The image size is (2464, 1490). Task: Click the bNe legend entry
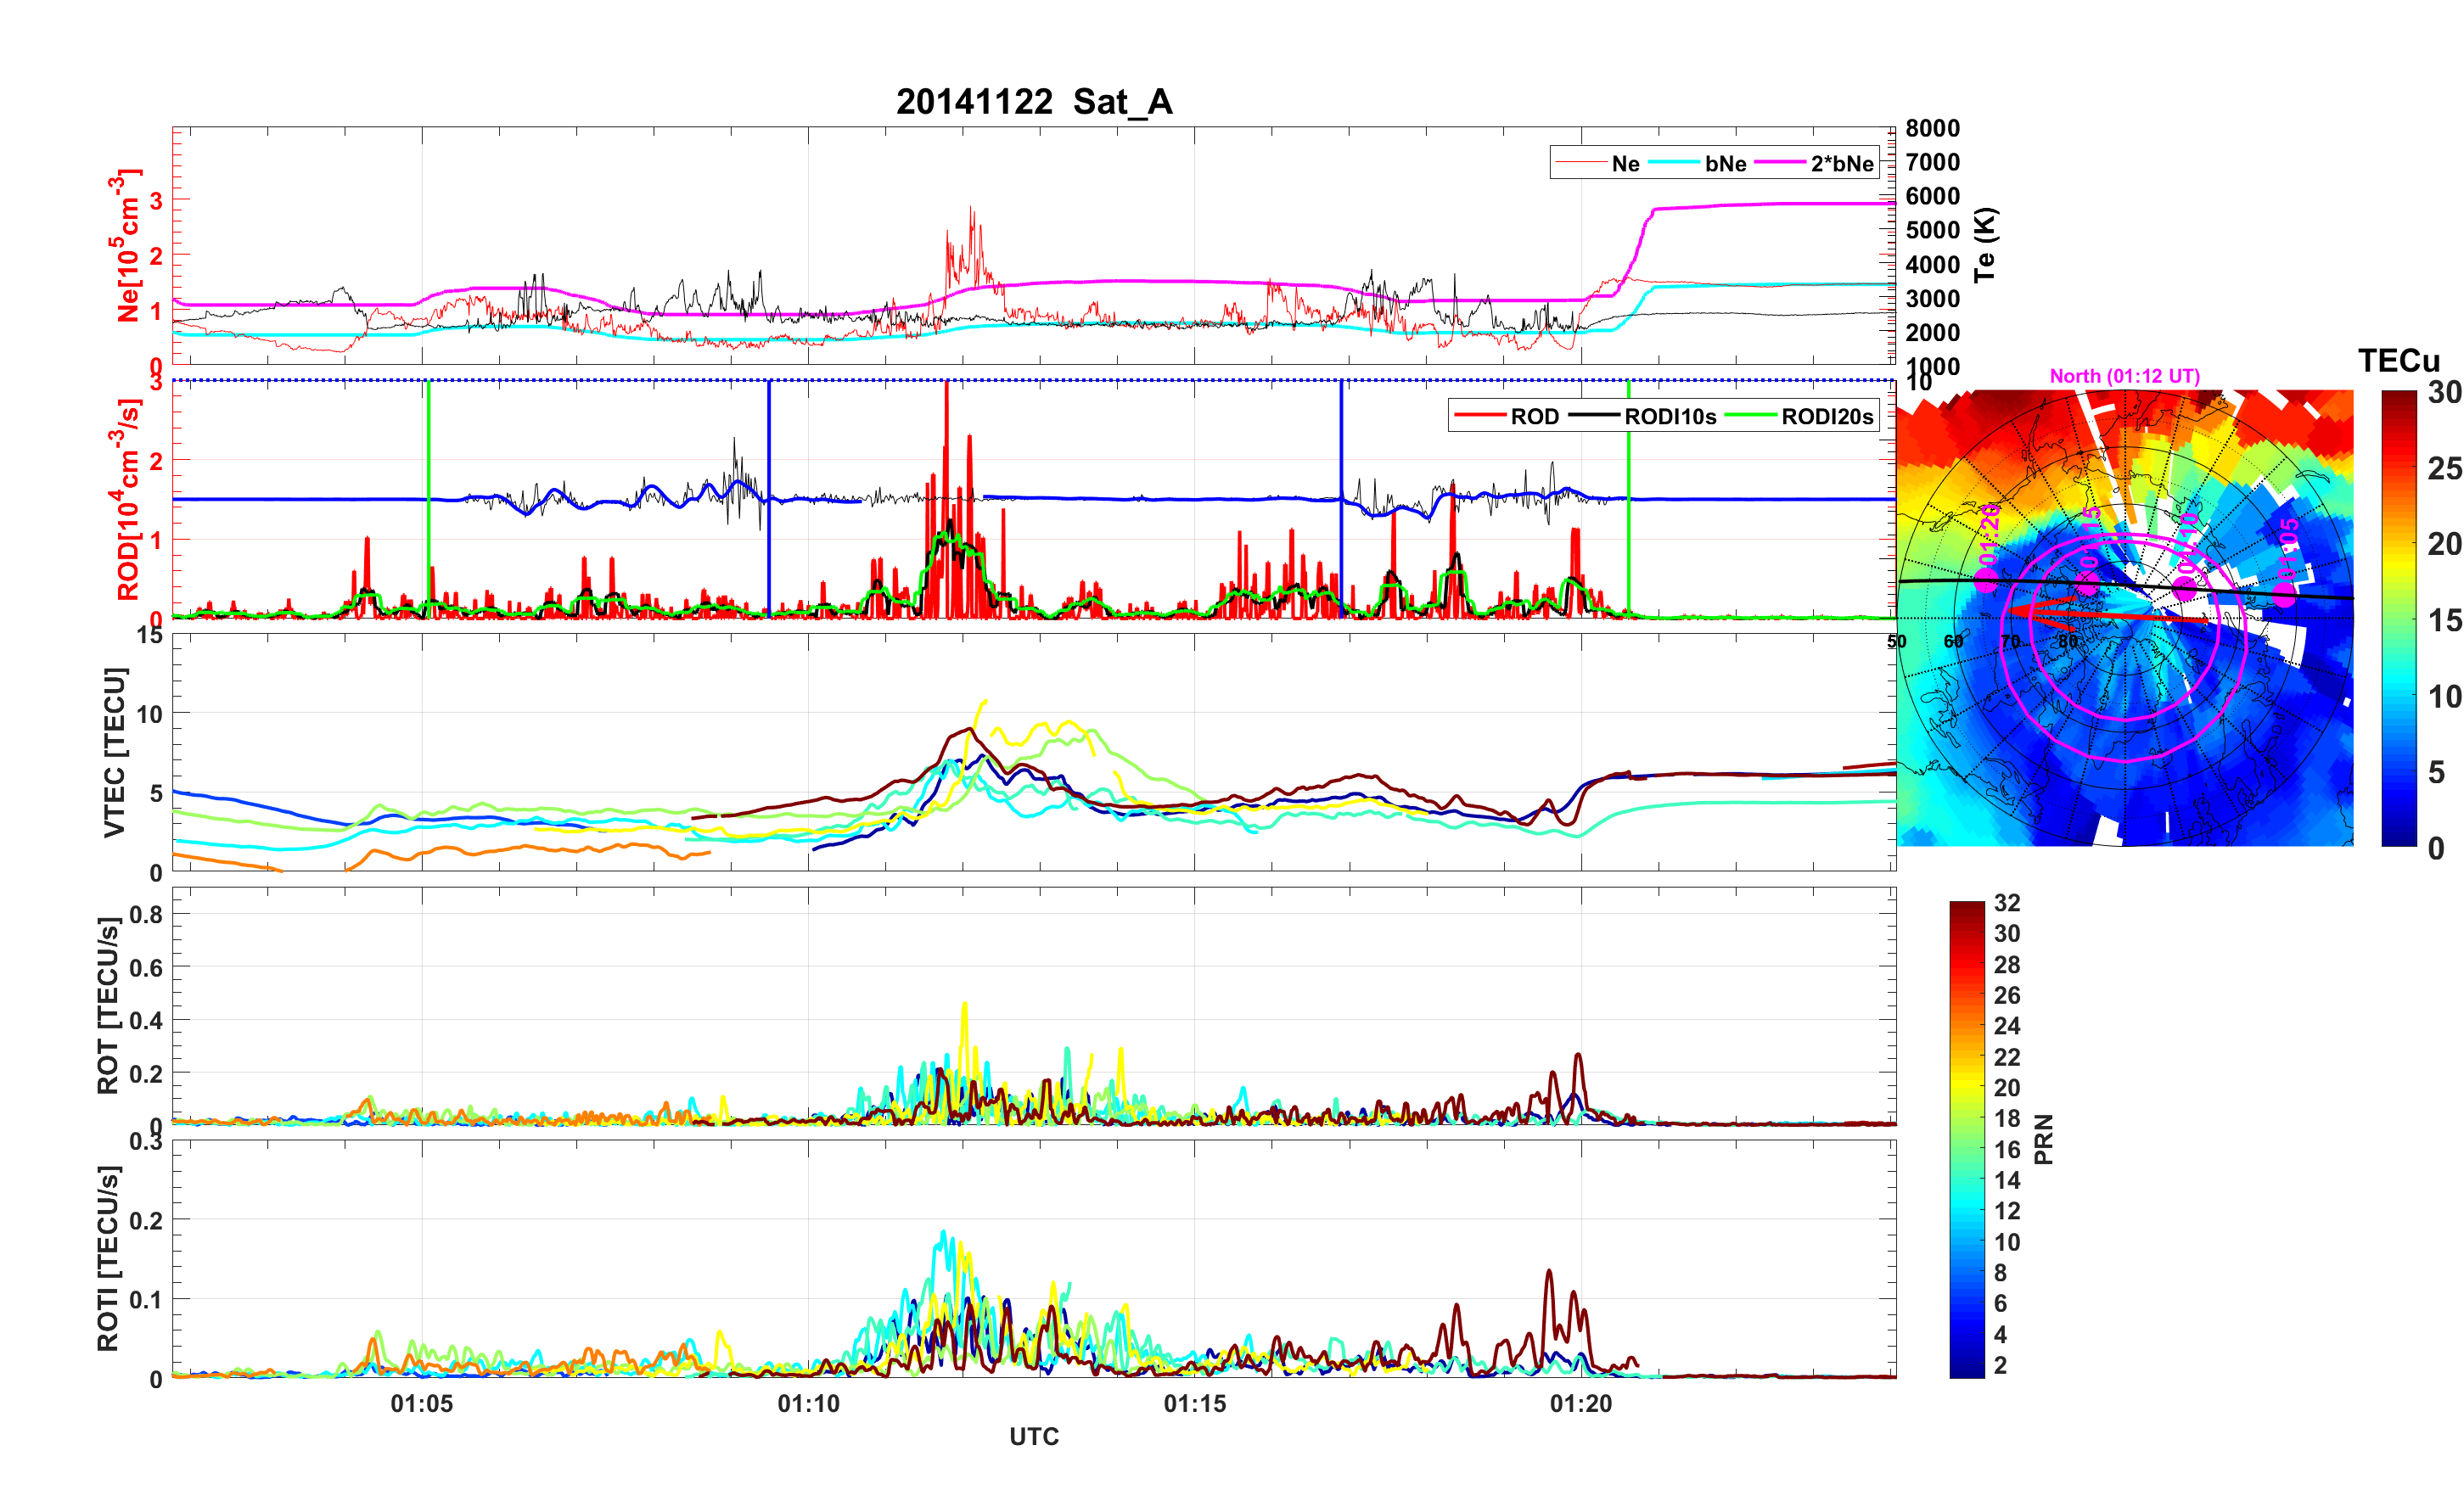1725,164
